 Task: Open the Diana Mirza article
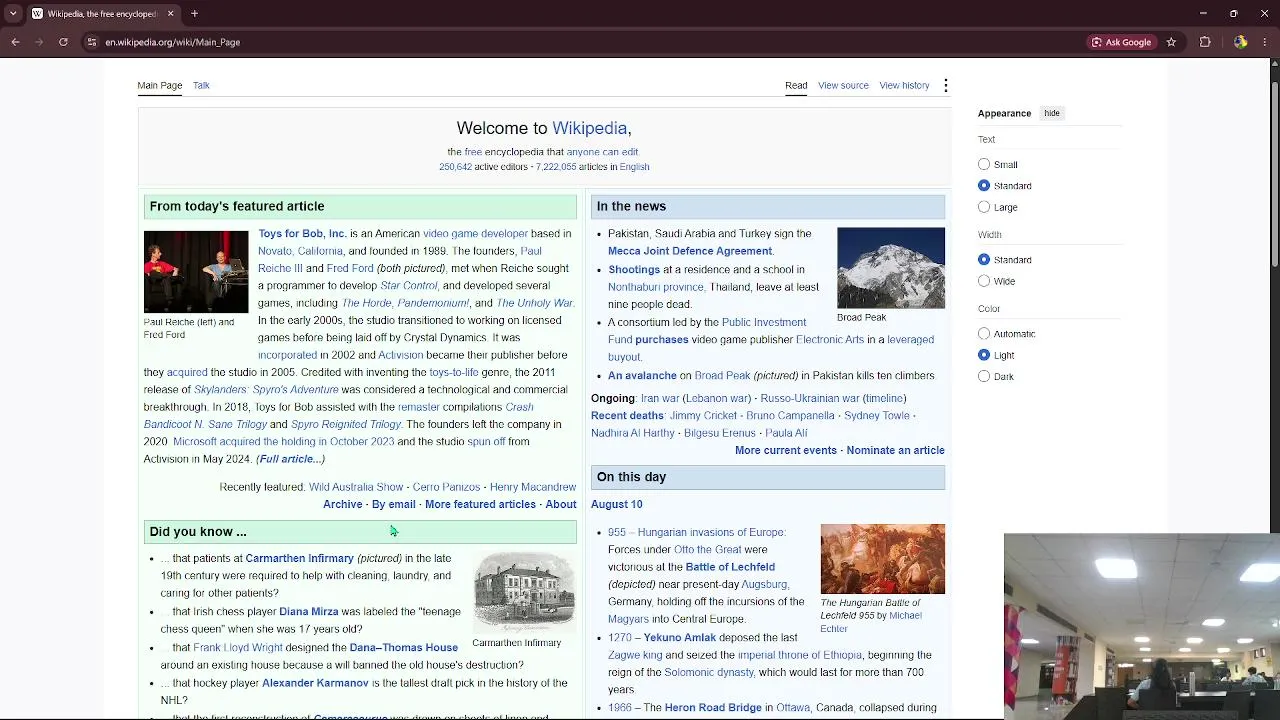(x=309, y=612)
